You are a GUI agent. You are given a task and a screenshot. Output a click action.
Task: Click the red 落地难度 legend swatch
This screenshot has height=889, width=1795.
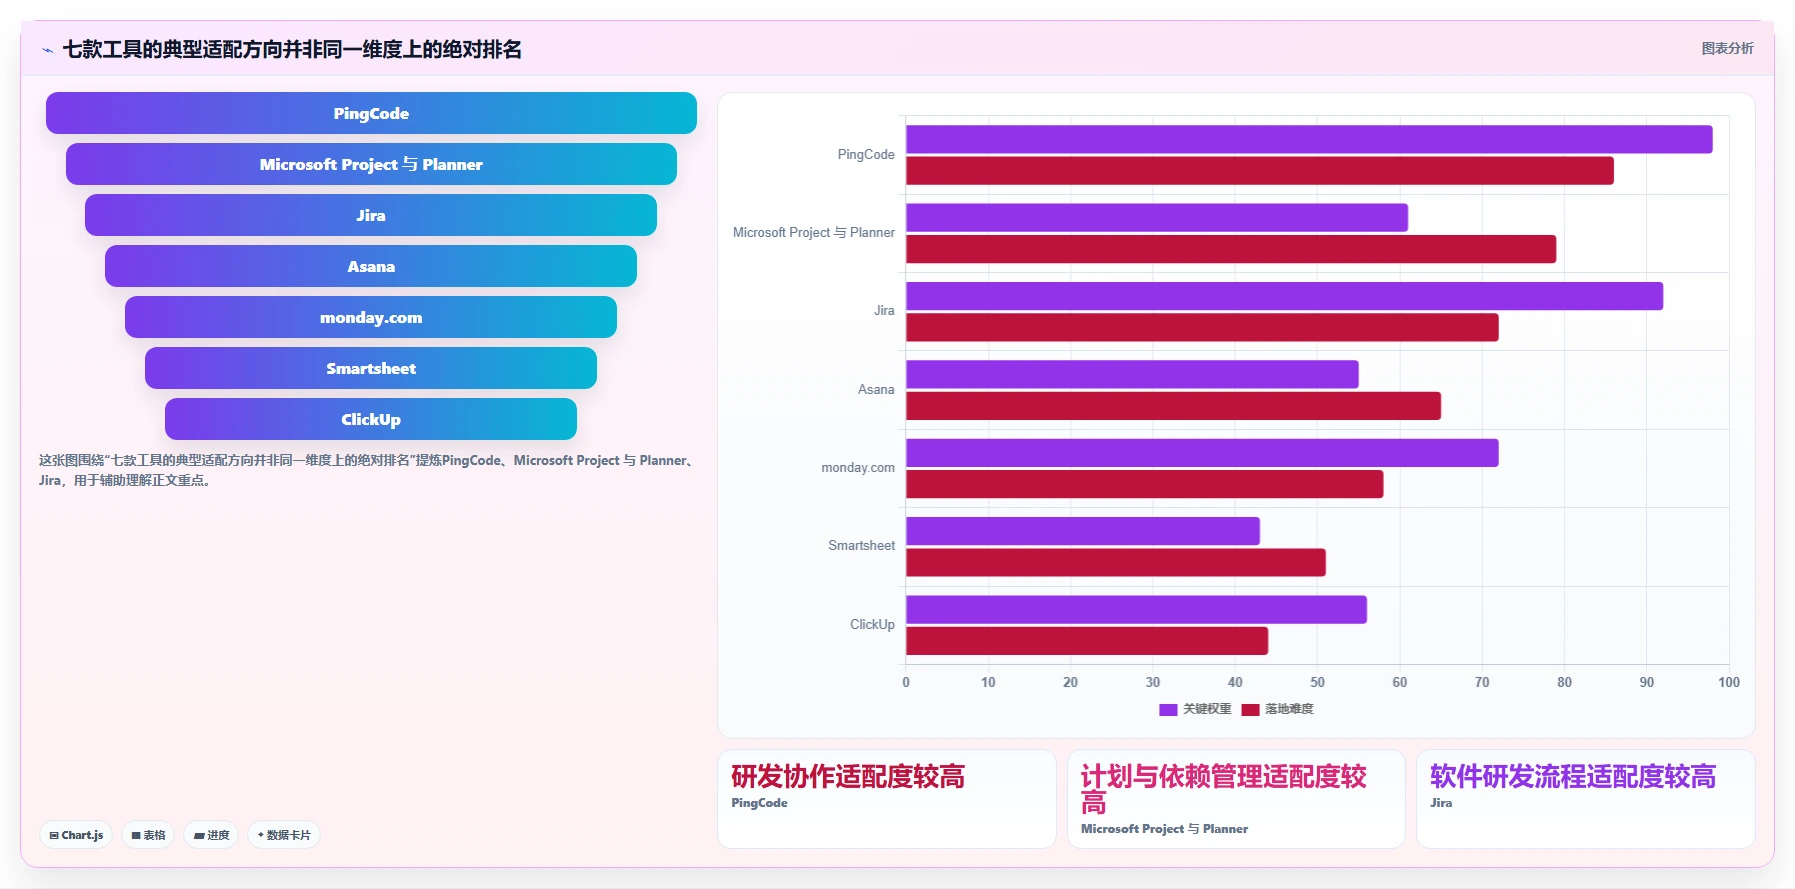1250,710
